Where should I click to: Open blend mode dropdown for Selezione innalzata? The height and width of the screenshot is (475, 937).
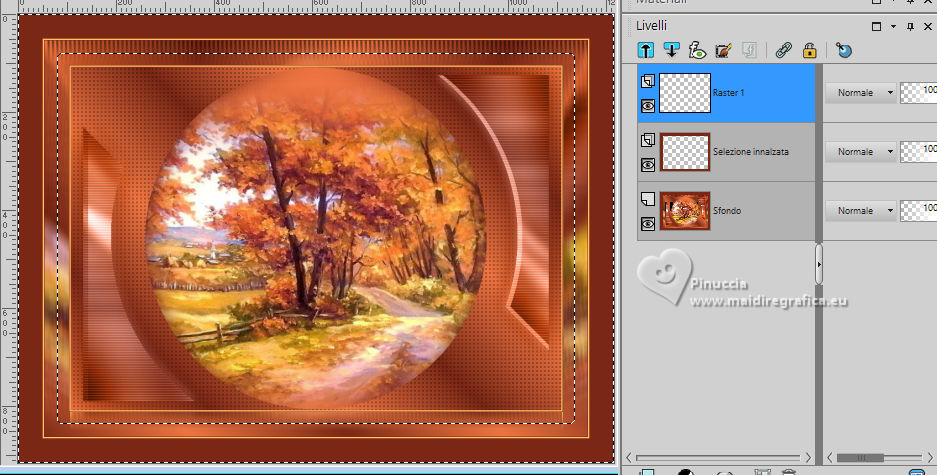(861, 152)
